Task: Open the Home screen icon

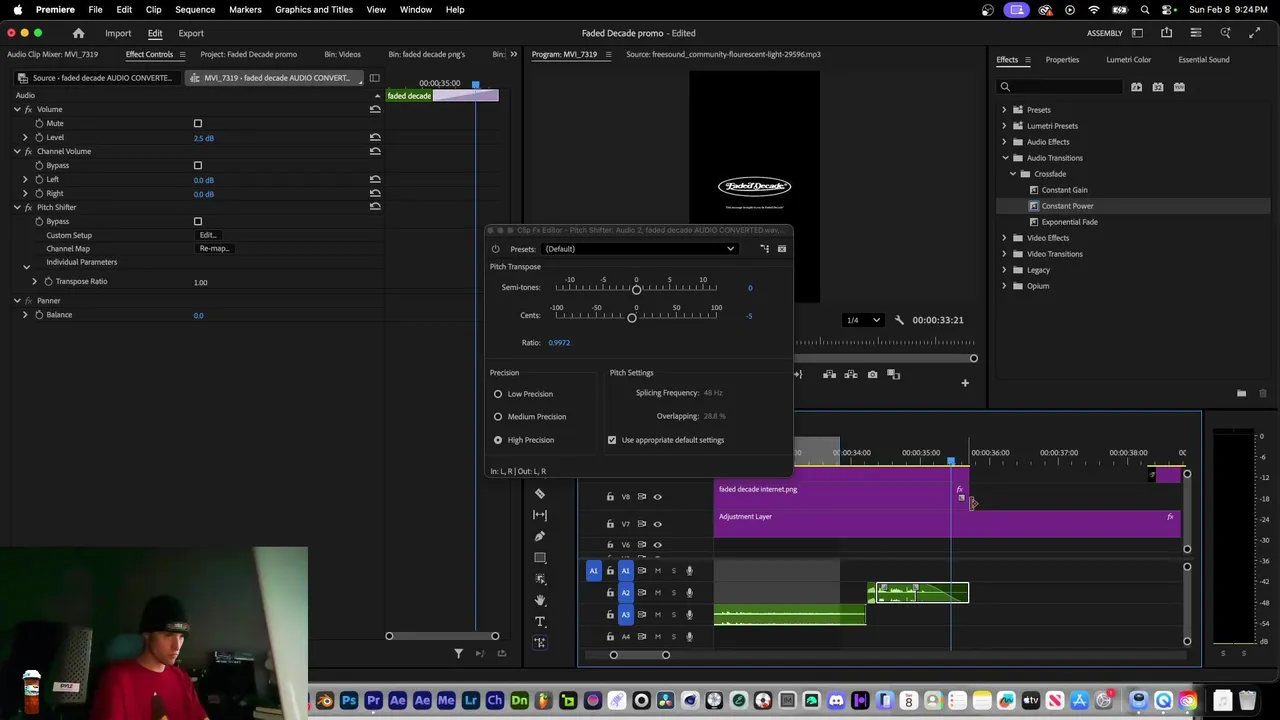Action: 78,33
